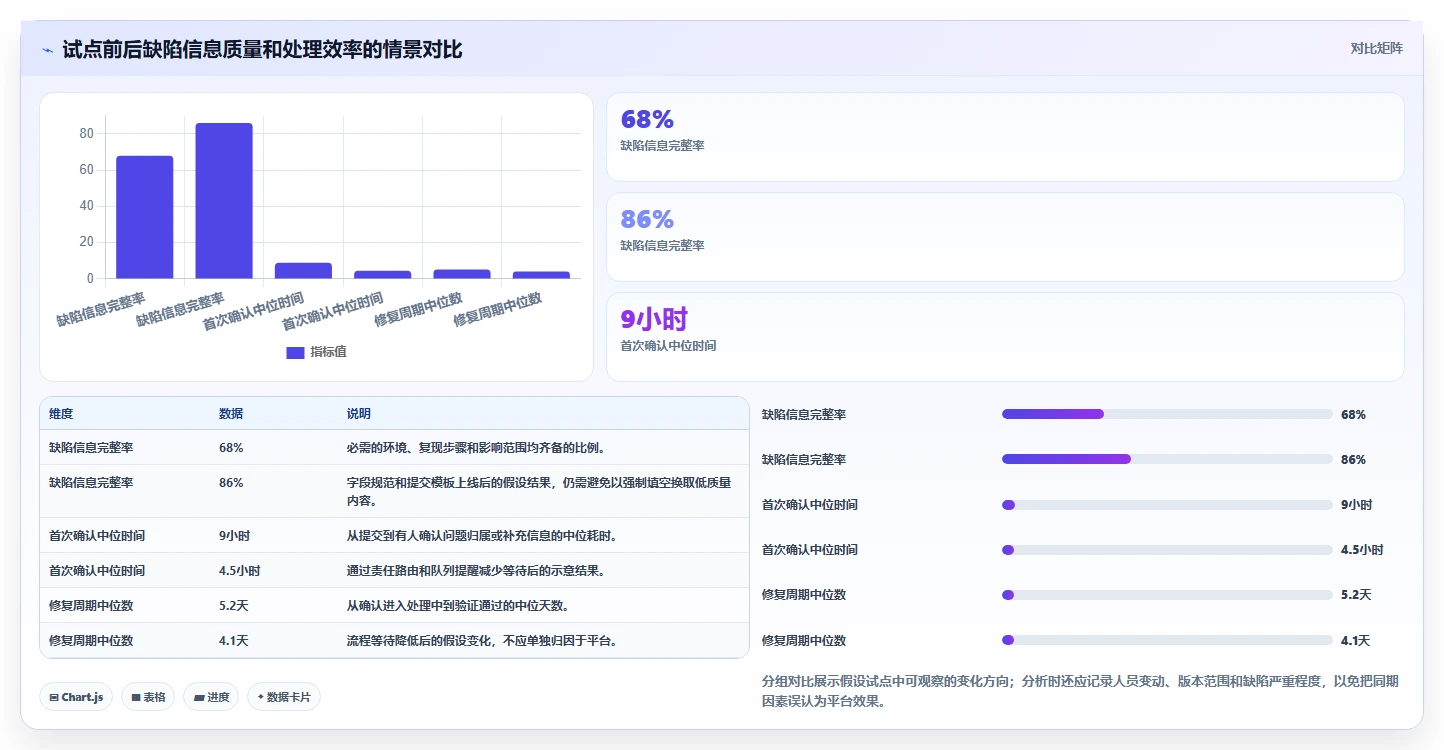
Task: Click the progress bar labeled 68%
Action: coord(1167,414)
